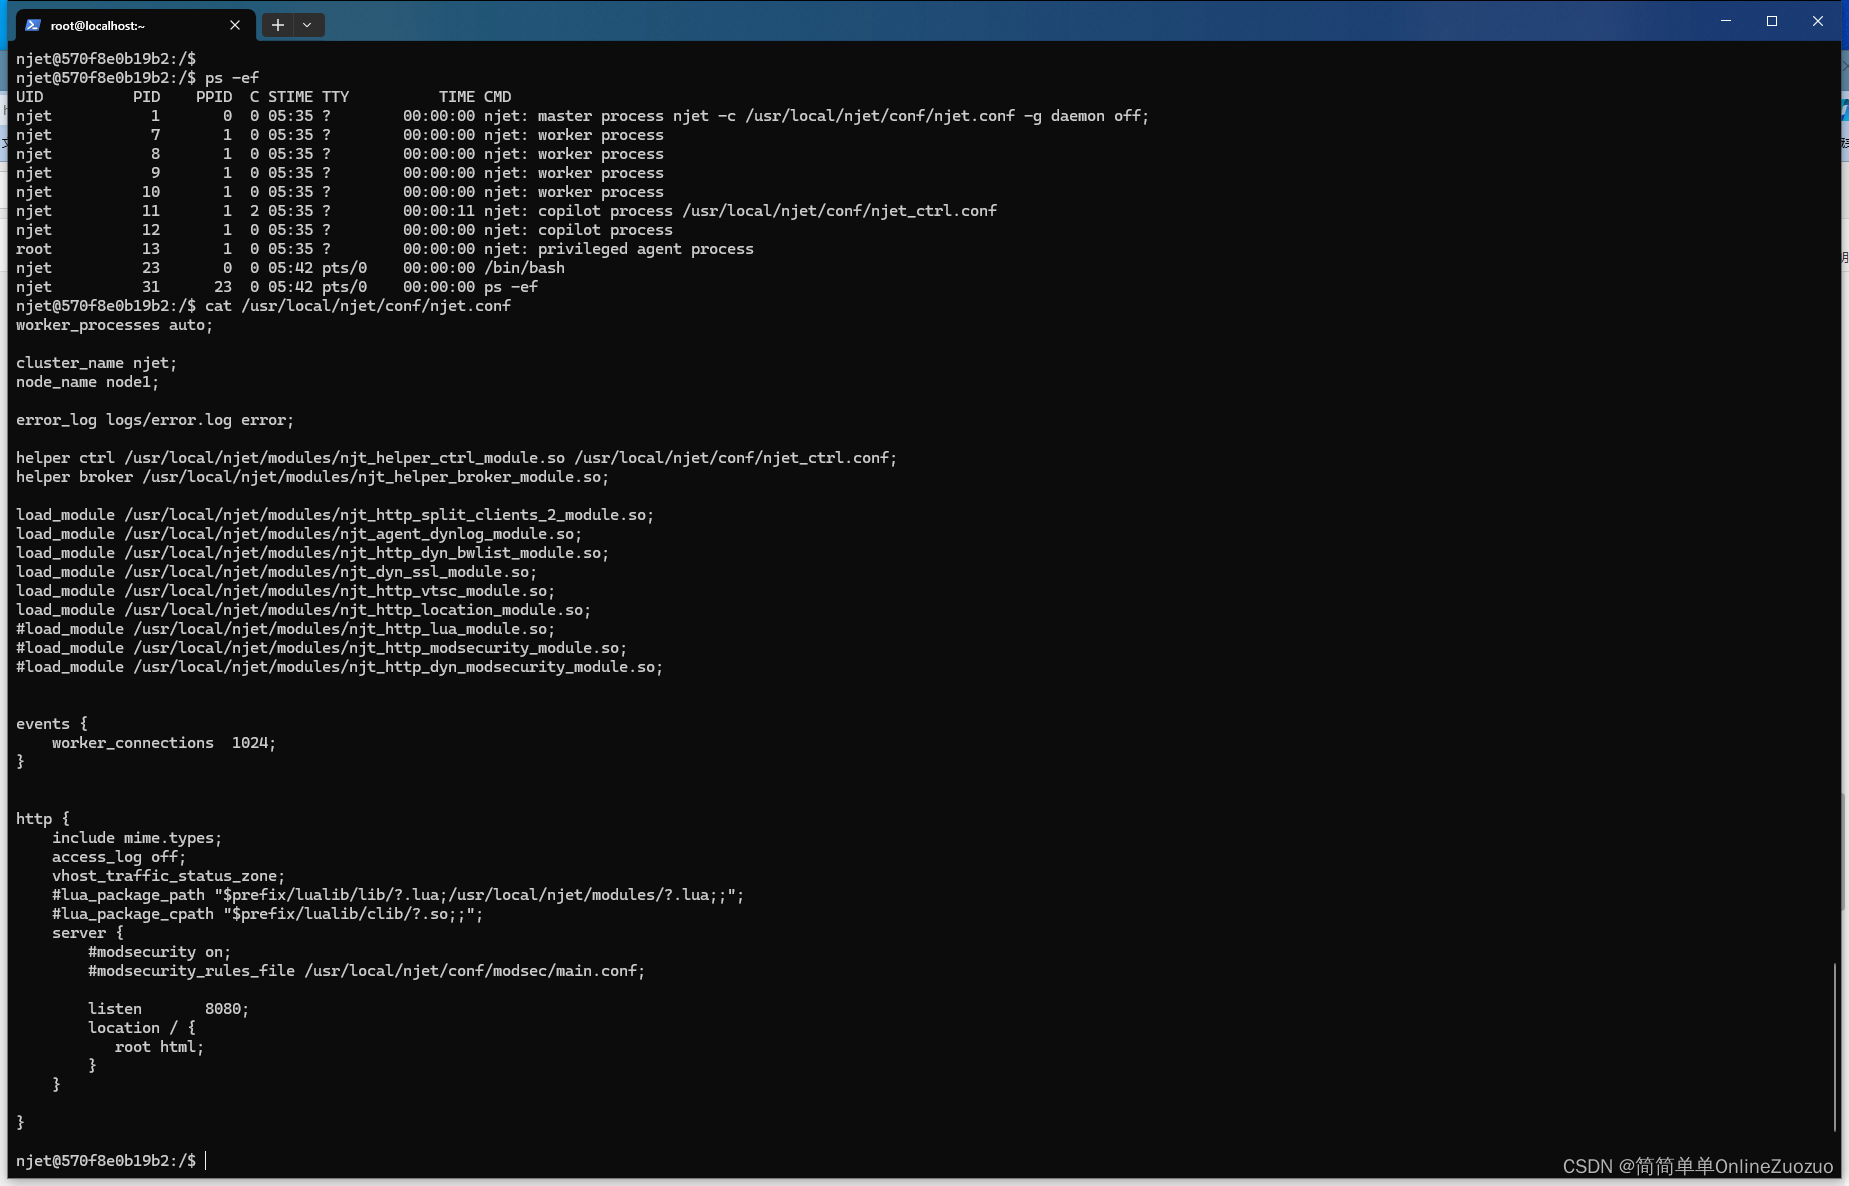The height and width of the screenshot is (1186, 1849).
Task: Close the root@localhost terminal tab
Action: pyautogui.click(x=235, y=25)
